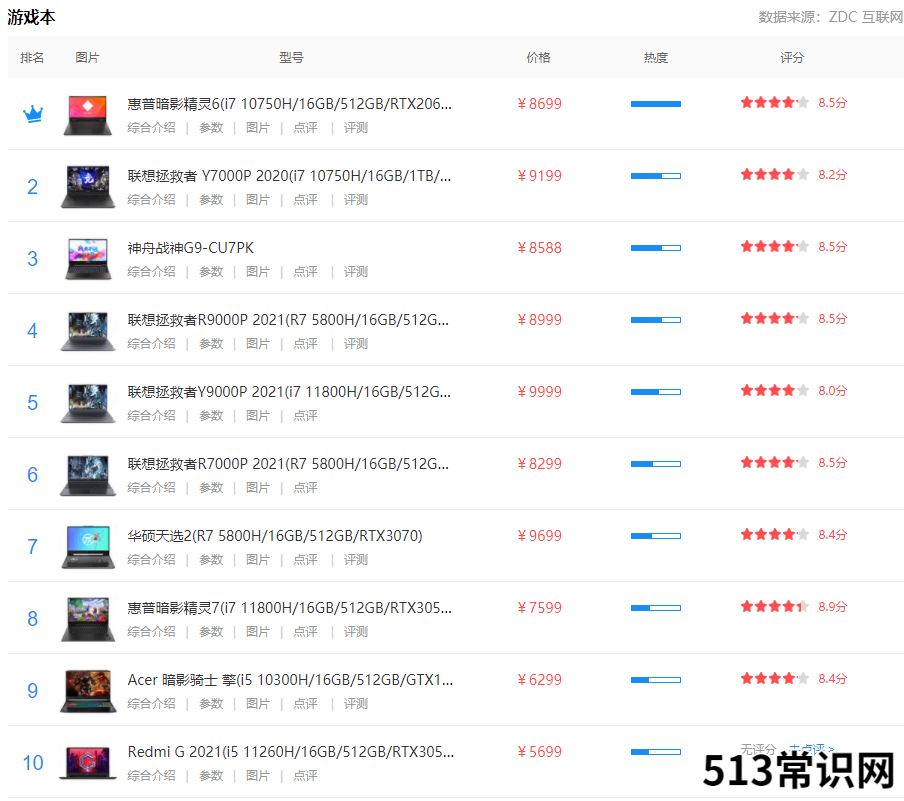Open 参数 under 联想拯救者 Y7000P 2020
The image size is (904, 801).
[211, 200]
